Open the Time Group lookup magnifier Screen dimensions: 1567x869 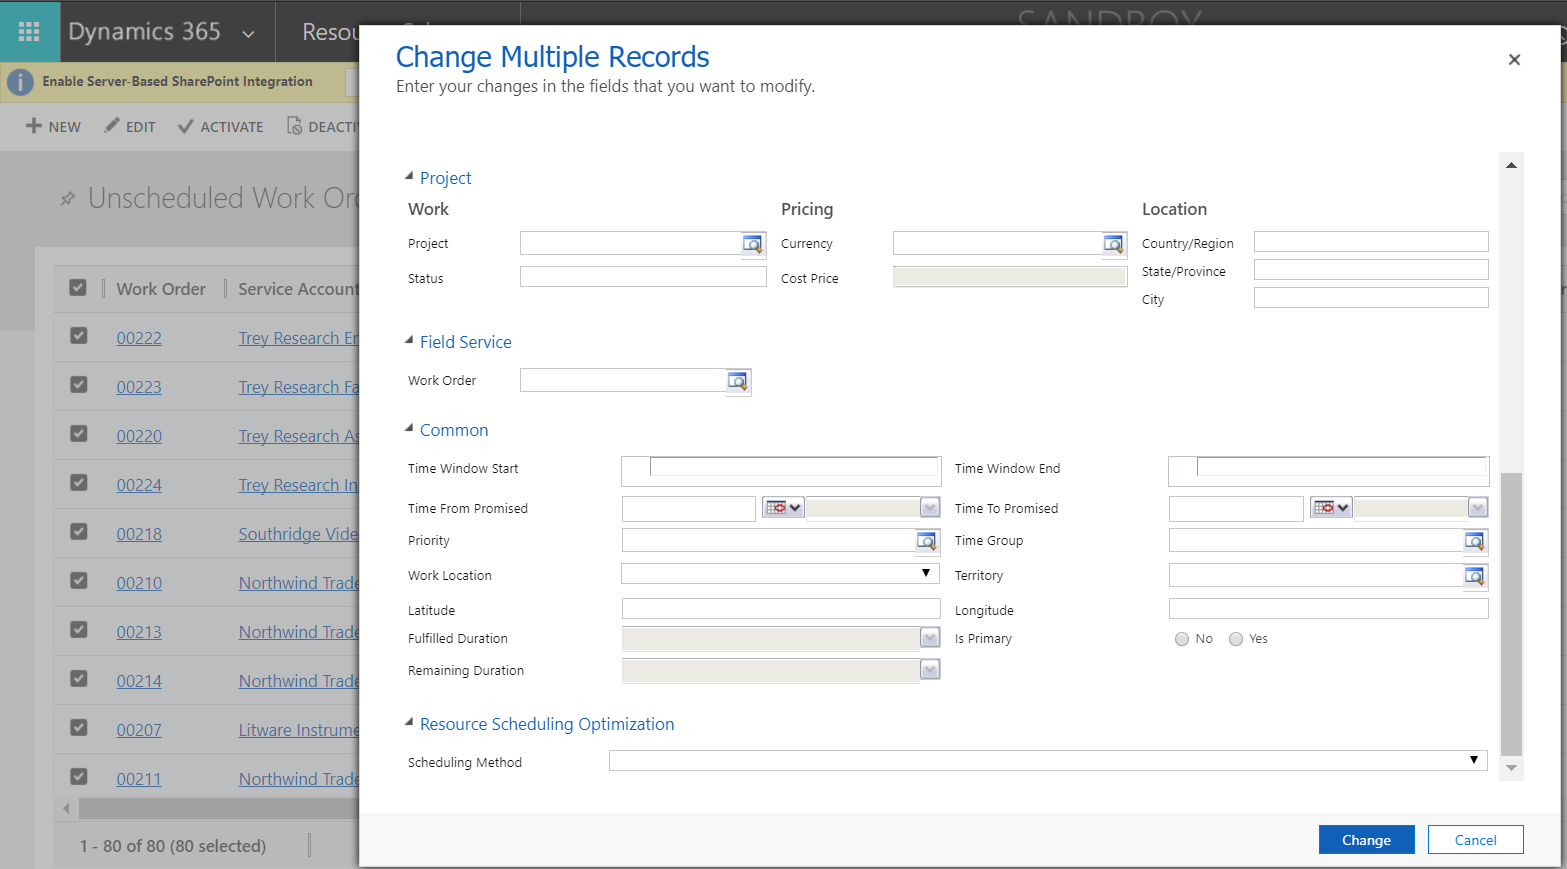pos(1474,540)
